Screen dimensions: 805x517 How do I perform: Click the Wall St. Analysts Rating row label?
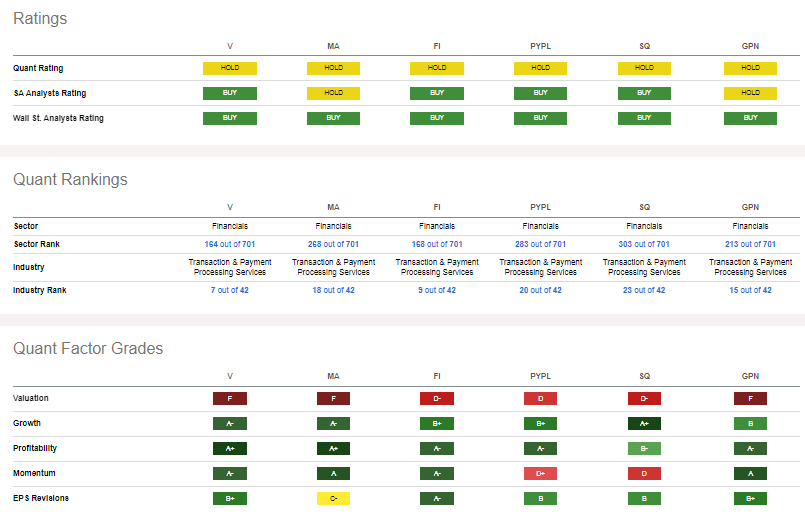pyautogui.click(x=58, y=118)
